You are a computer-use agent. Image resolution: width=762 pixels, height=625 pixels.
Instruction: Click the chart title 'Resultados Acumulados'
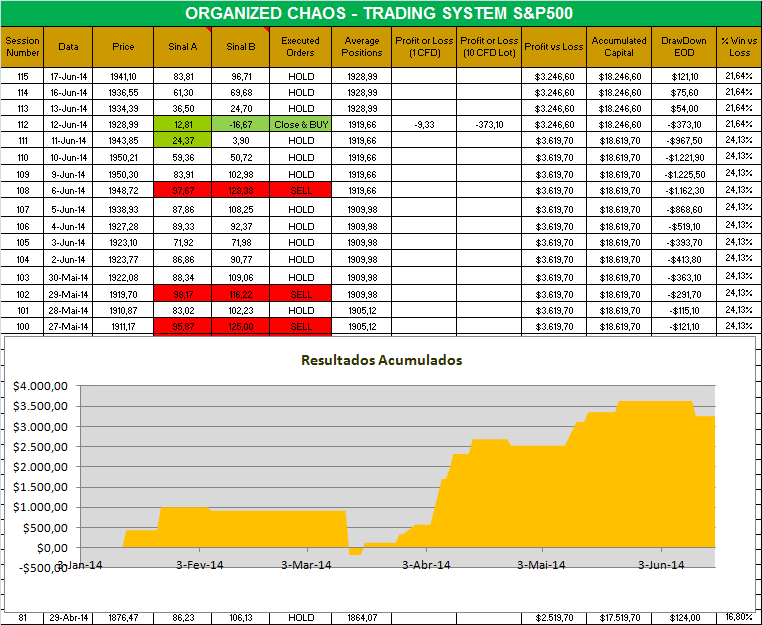pos(381,360)
